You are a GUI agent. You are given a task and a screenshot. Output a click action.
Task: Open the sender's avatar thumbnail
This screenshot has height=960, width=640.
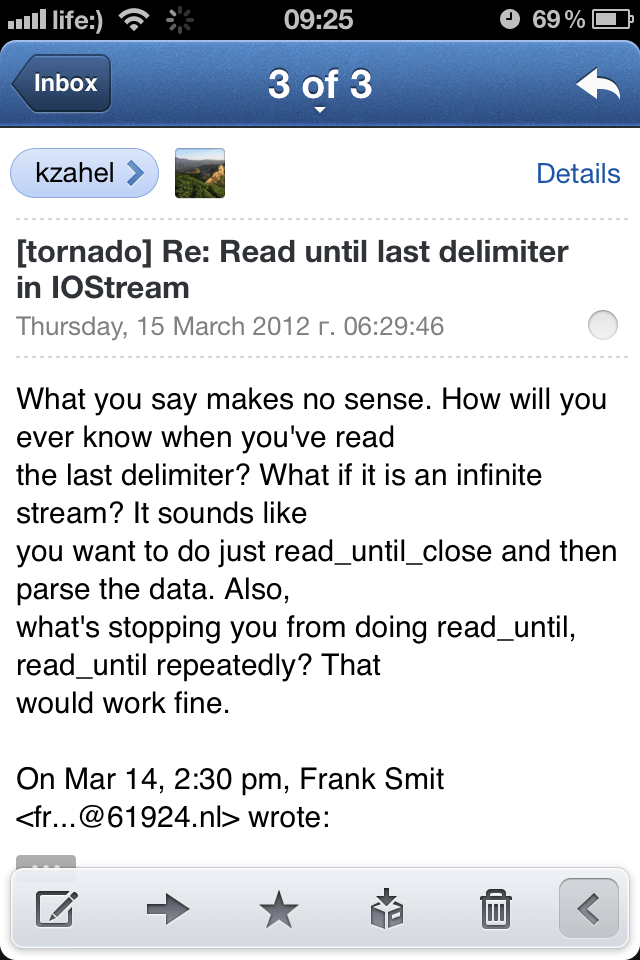tap(200, 173)
